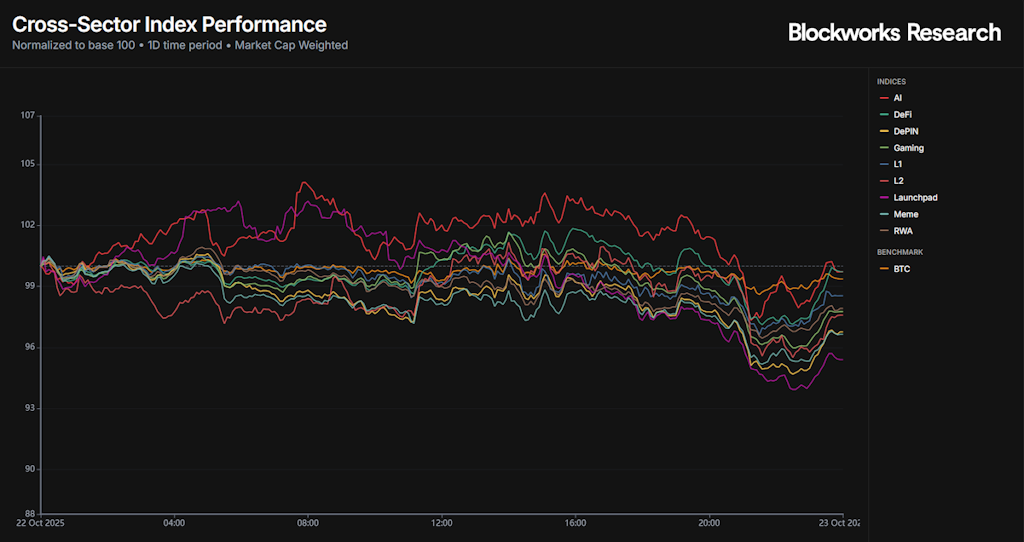Click the 22 Oct 2025 date label
This screenshot has height=542, width=1024.
coord(42,523)
